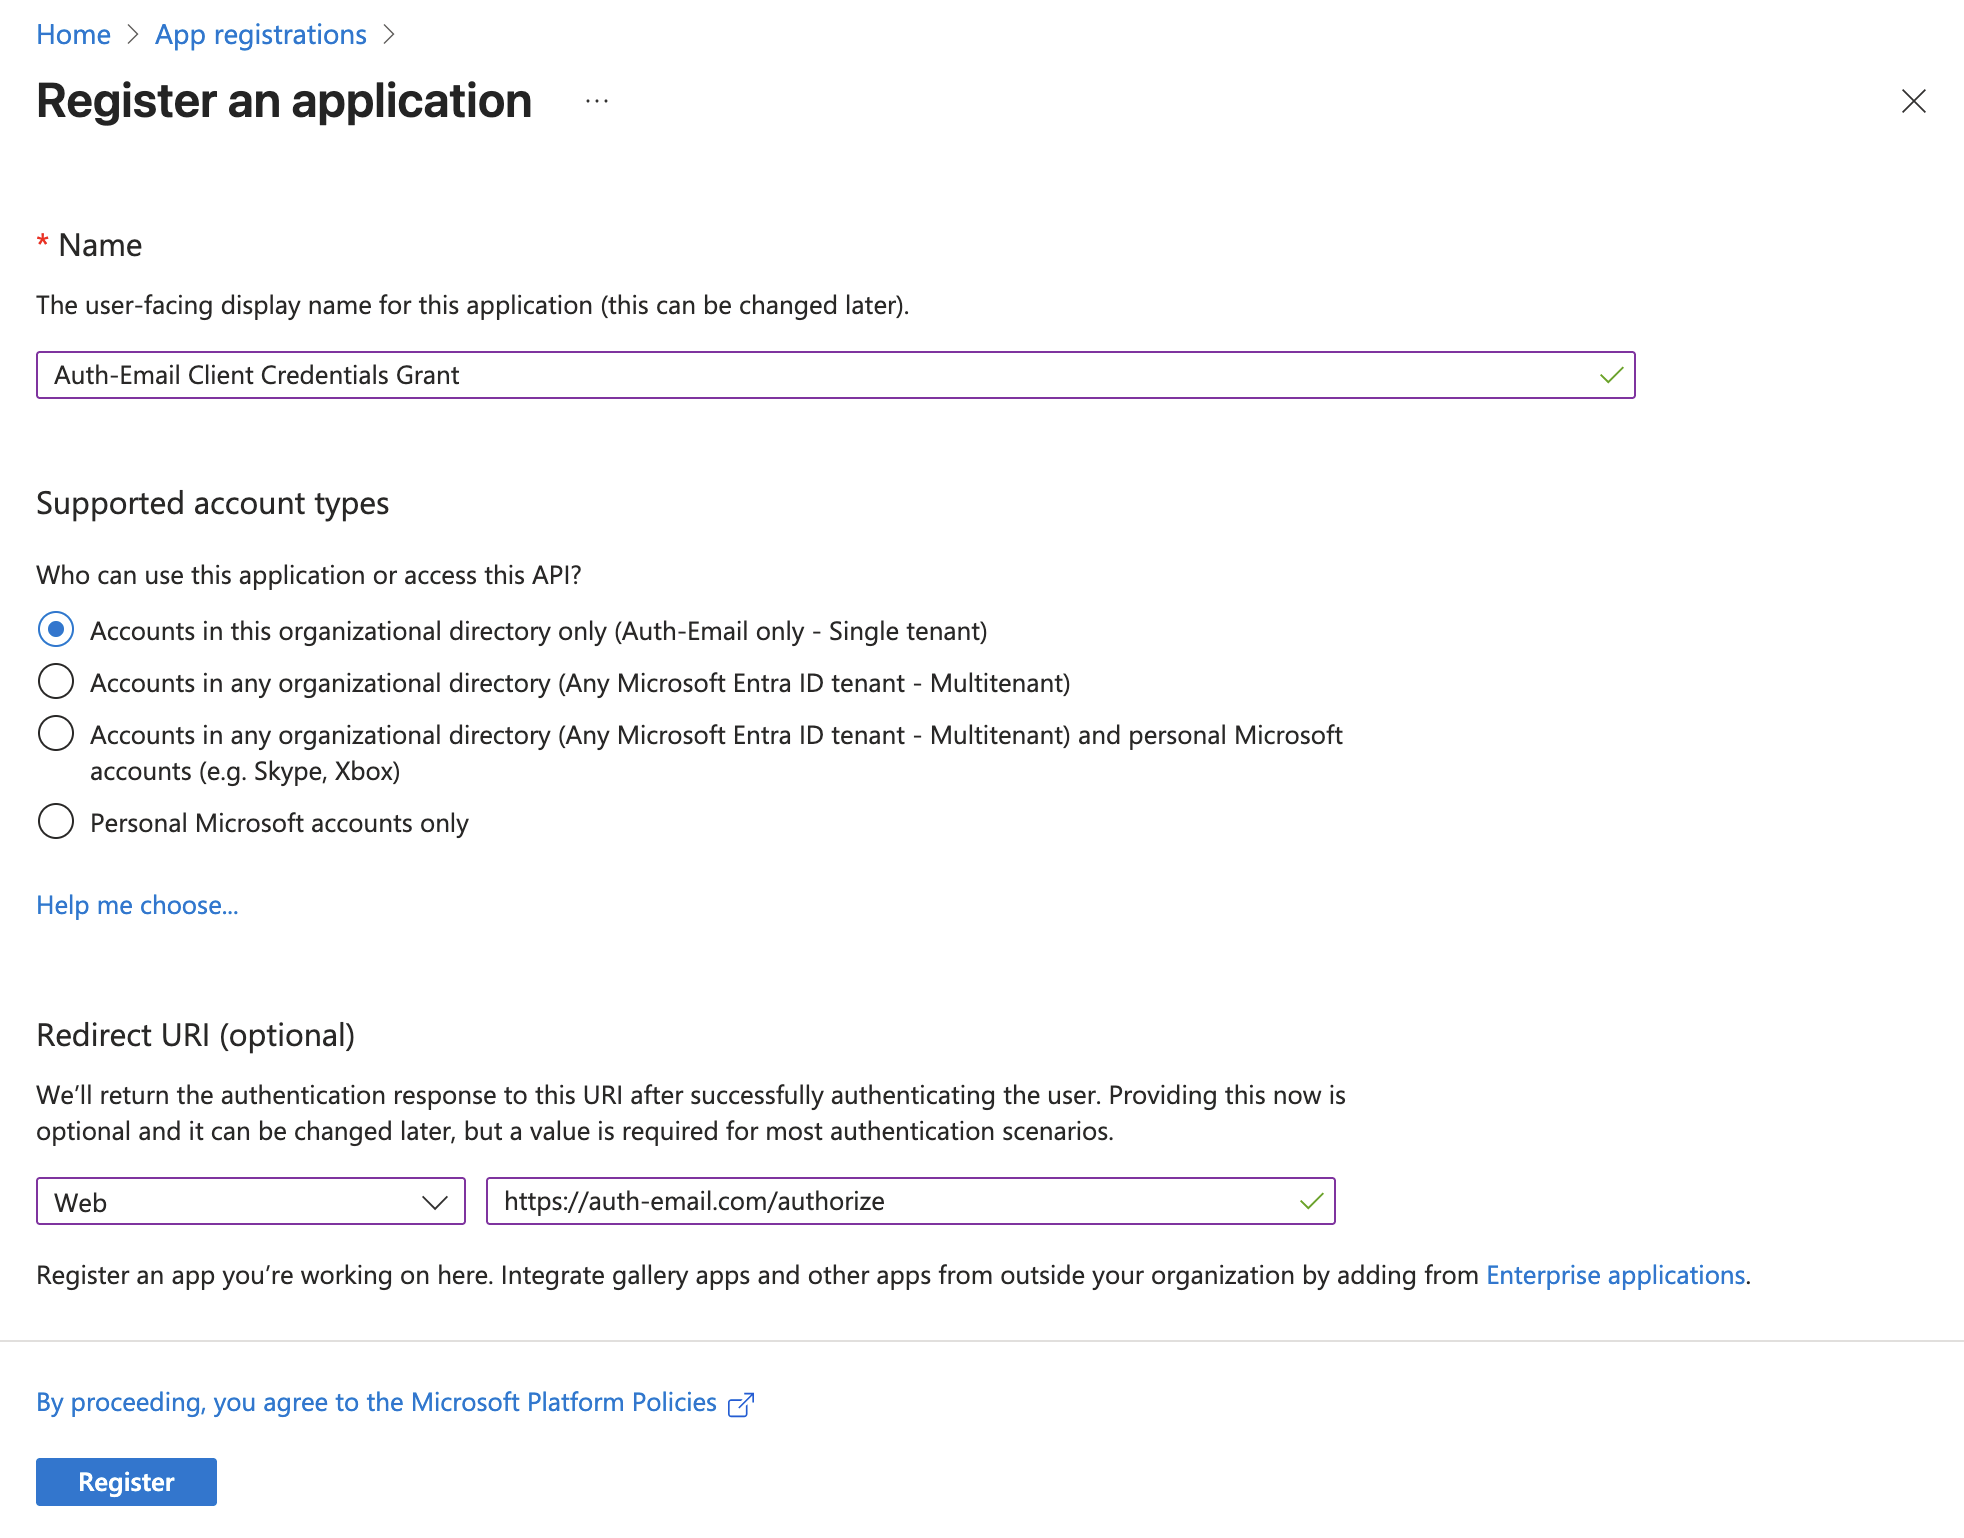Select Multitenant and personal Microsoft accounts
1964x1538 pixels.
[56, 733]
